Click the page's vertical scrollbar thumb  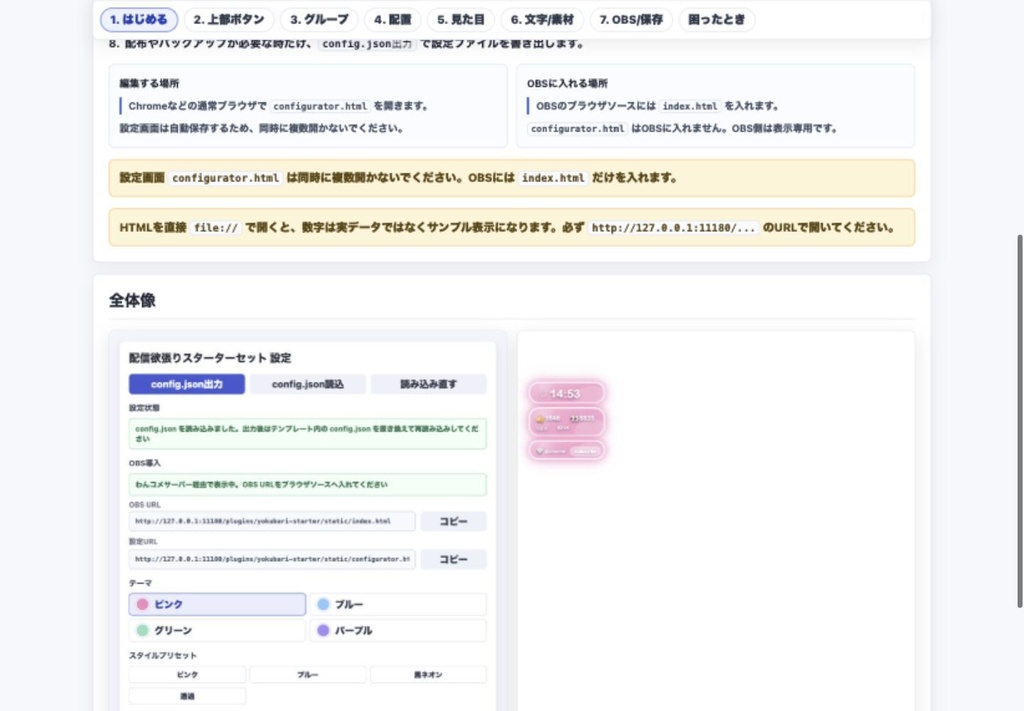pyautogui.click(x=1019, y=421)
